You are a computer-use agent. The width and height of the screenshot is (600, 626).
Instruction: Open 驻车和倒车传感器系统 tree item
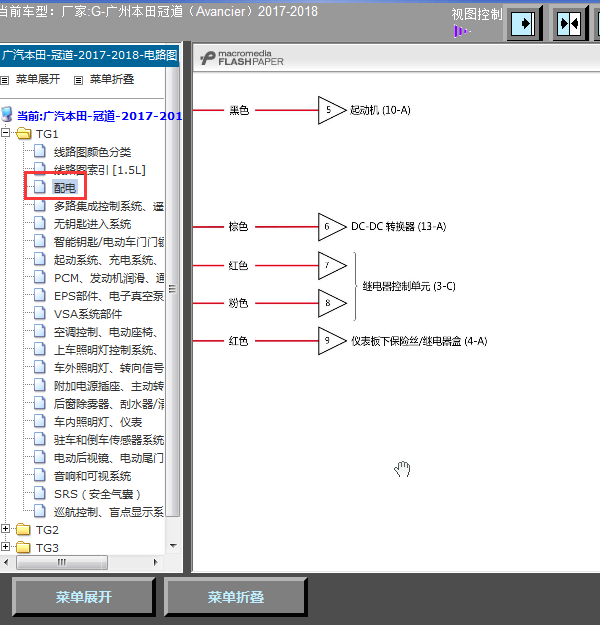pyautogui.click(x=109, y=440)
